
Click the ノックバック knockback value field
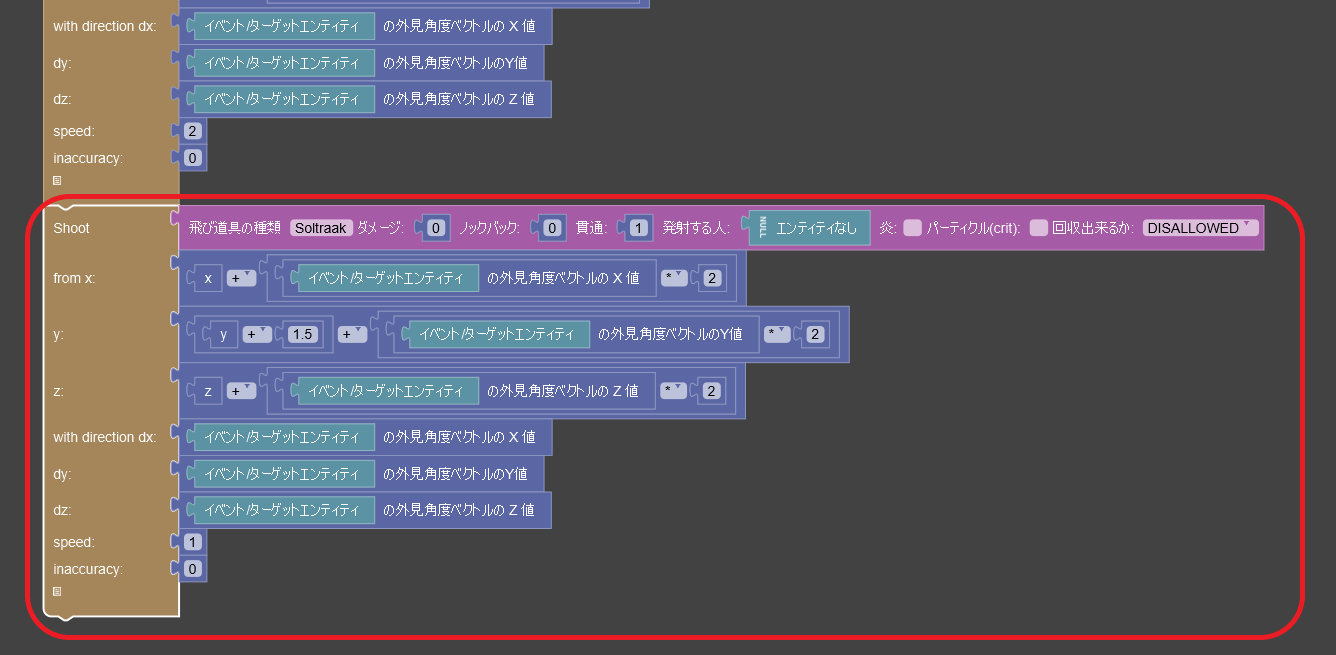coord(552,228)
